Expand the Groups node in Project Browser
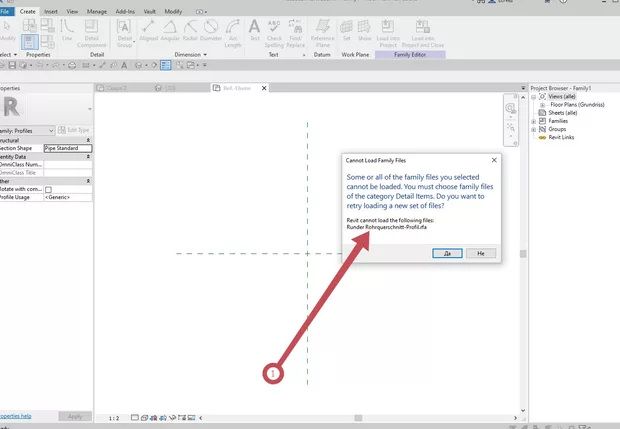This screenshot has width=620, height=429. pyautogui.click(x=533, y=128)
